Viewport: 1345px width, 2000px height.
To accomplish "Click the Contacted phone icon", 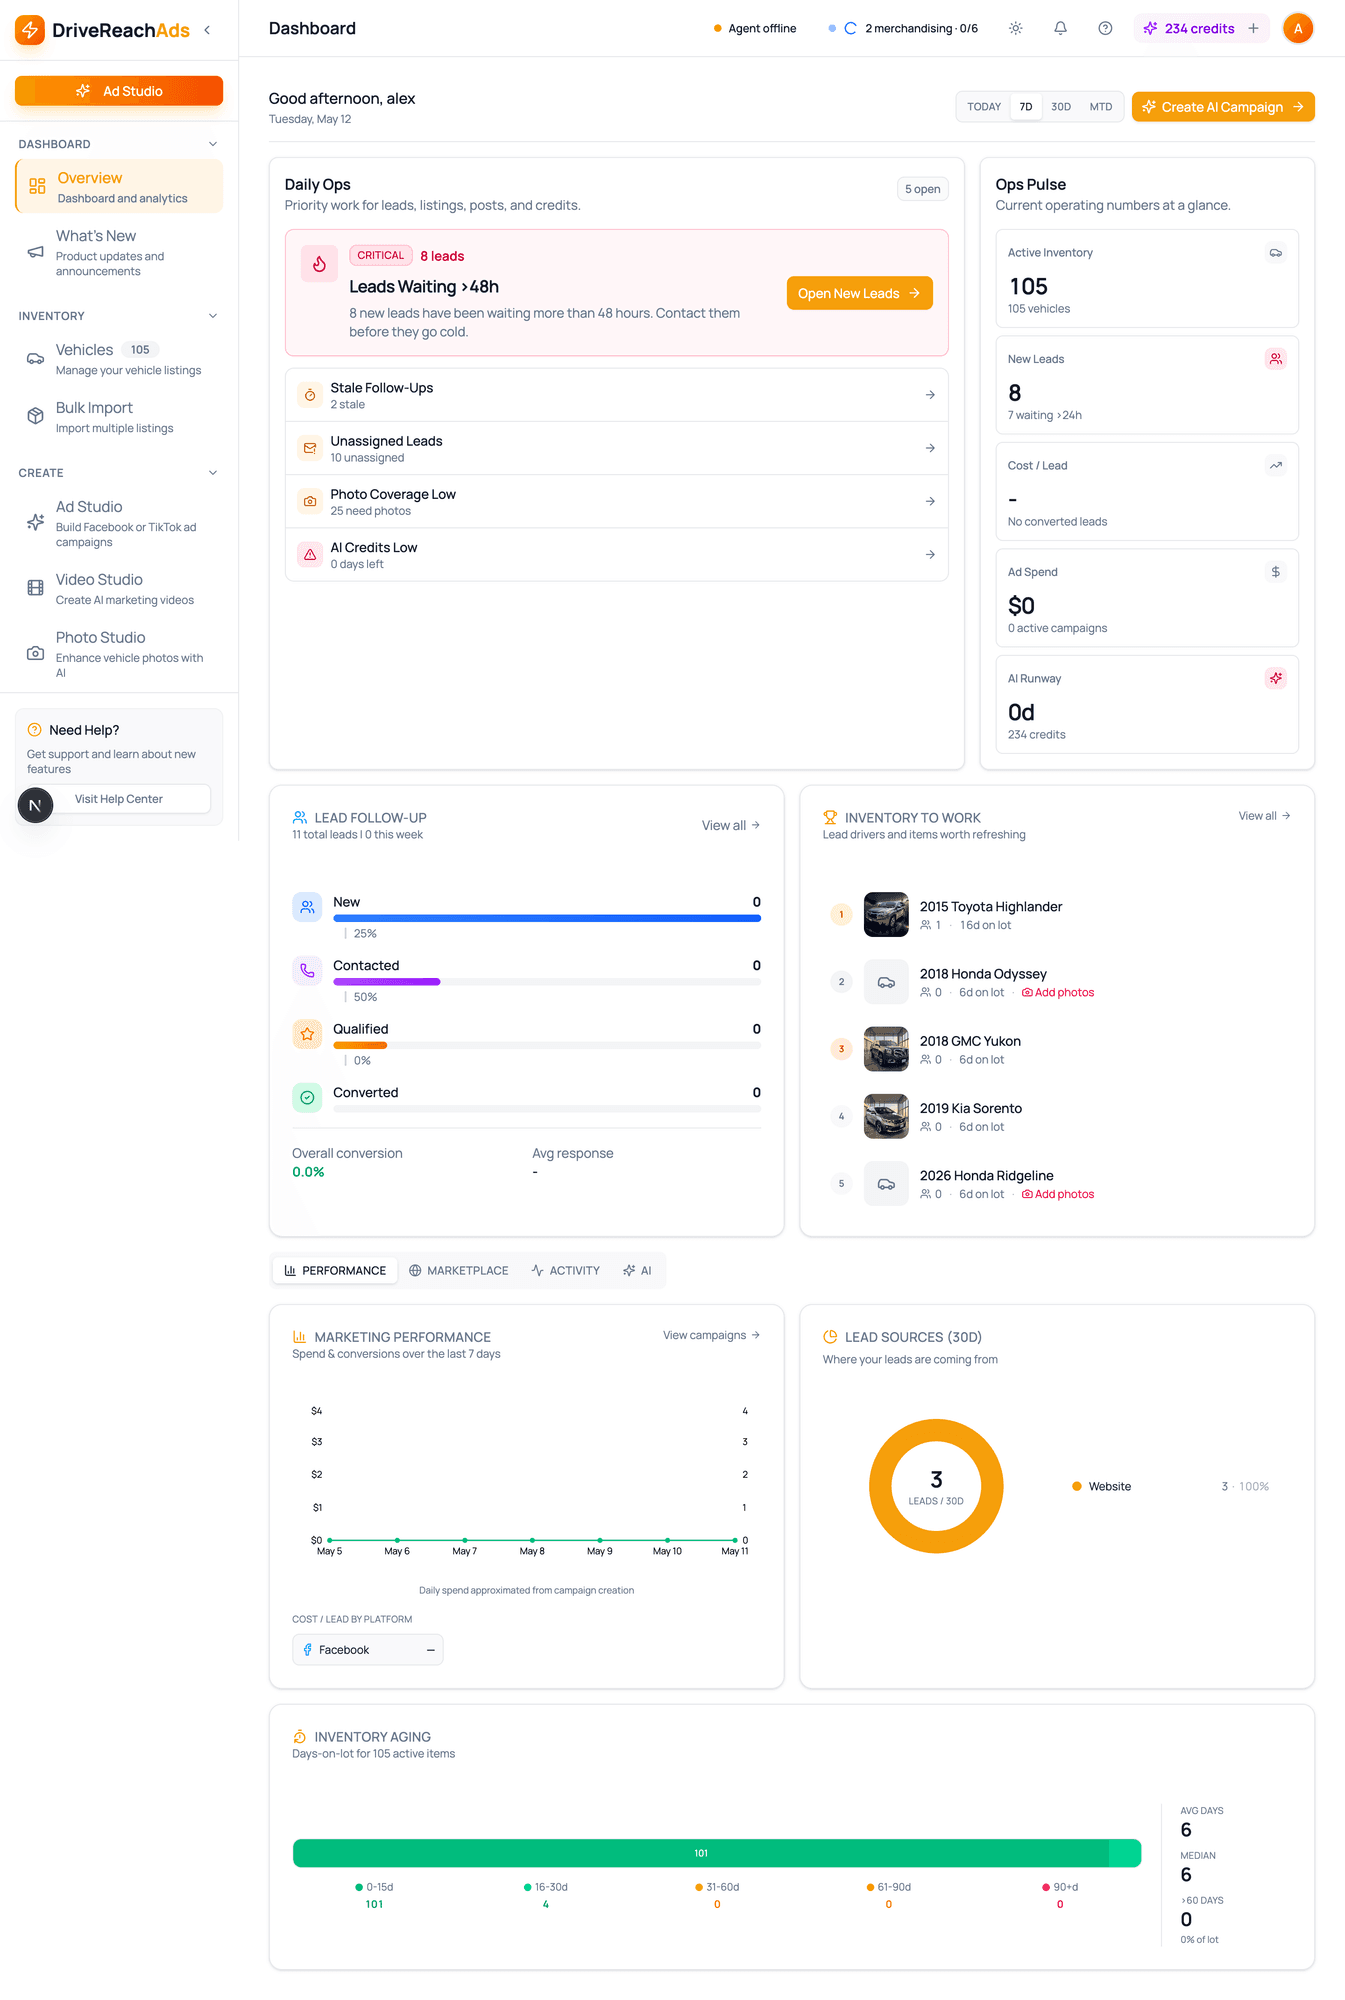I will click(x=307, y=970).
